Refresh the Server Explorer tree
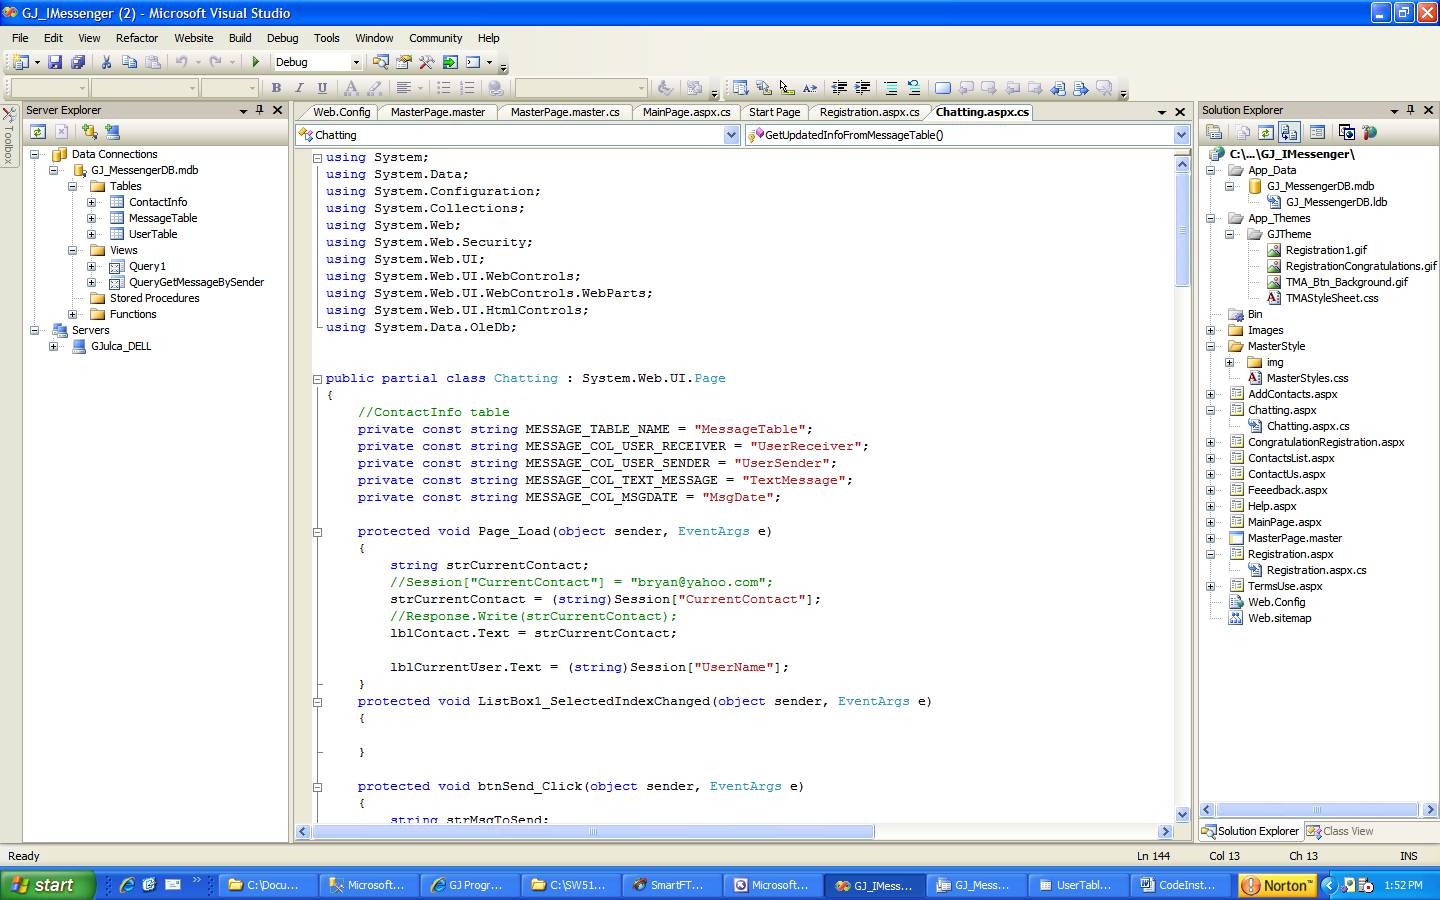This screenshot has width=1440, height=900. [x=38, y=132]
